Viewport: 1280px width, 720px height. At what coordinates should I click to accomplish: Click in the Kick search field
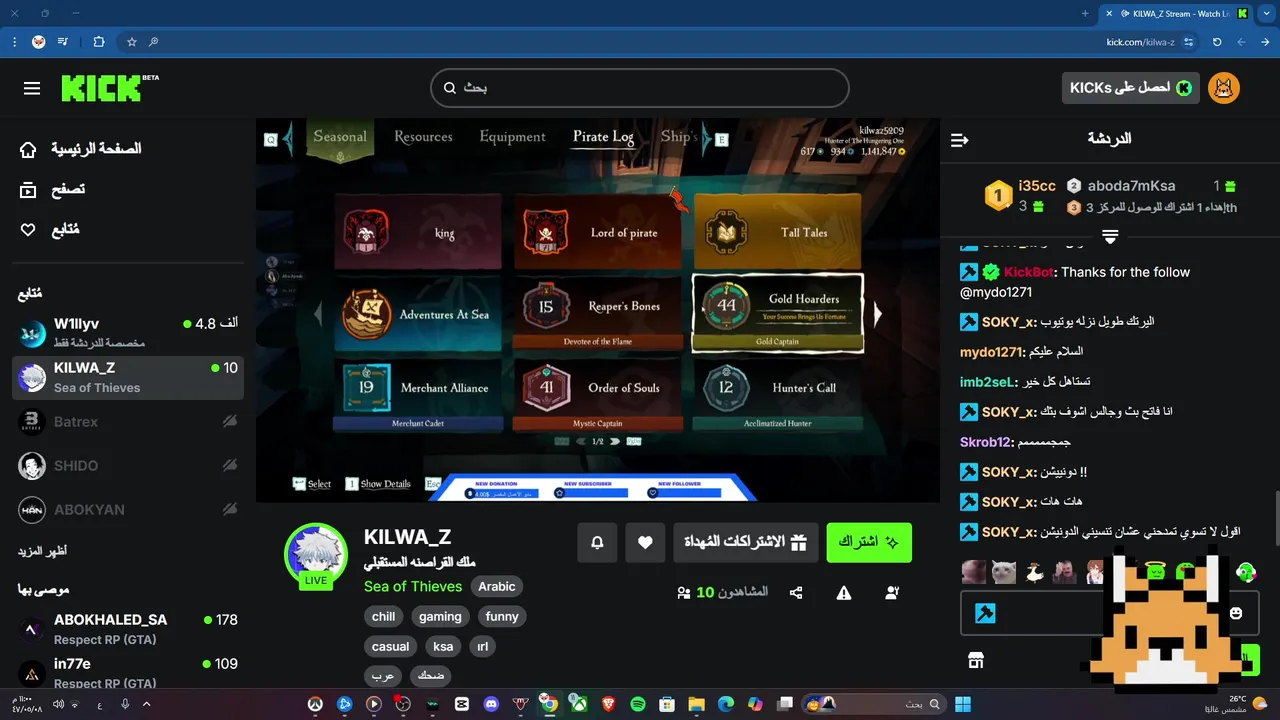[640, 88]
